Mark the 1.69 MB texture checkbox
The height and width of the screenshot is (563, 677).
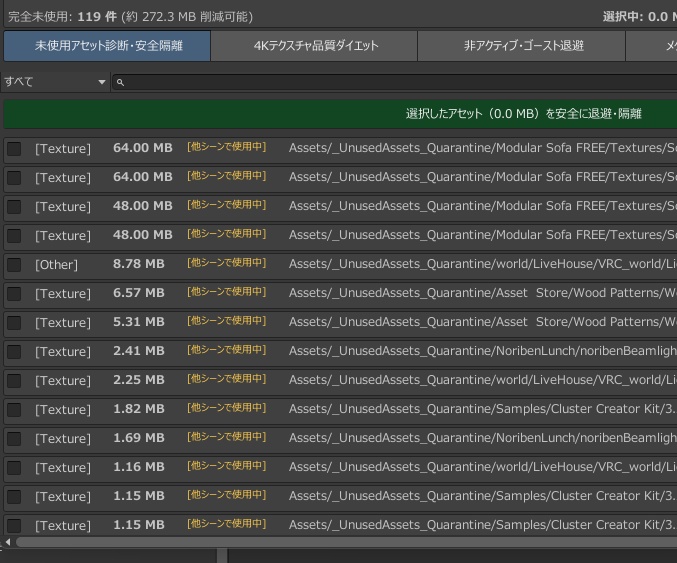tap(14, 439)
